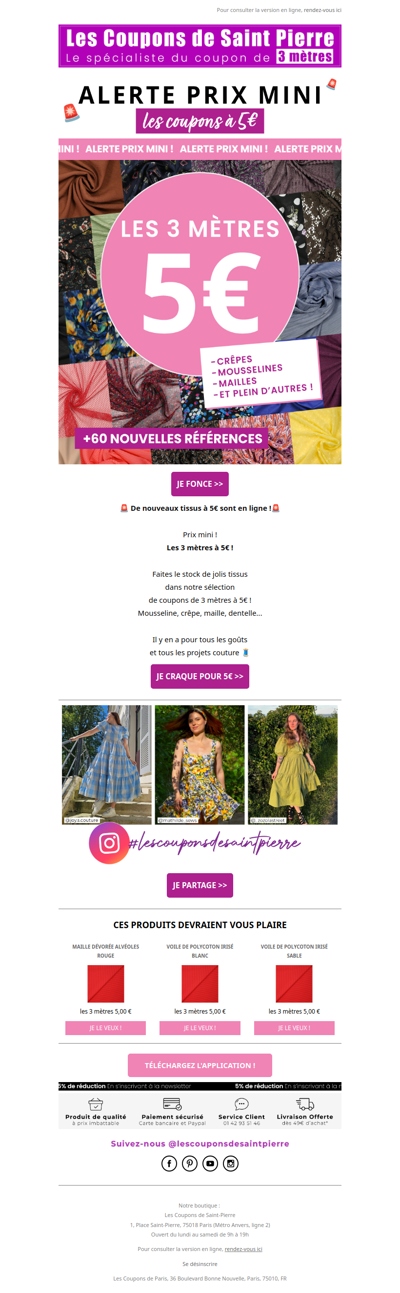Click the Produit de qualité basket icon
The height and width of the screenshot is (1293, 400).
point(96,1104)
